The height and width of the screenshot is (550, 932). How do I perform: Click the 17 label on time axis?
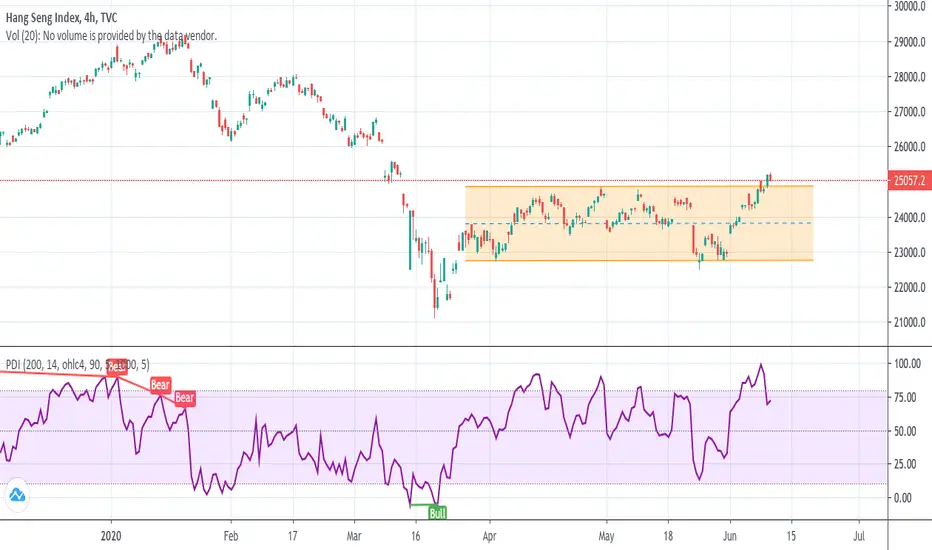click(292, 536)
